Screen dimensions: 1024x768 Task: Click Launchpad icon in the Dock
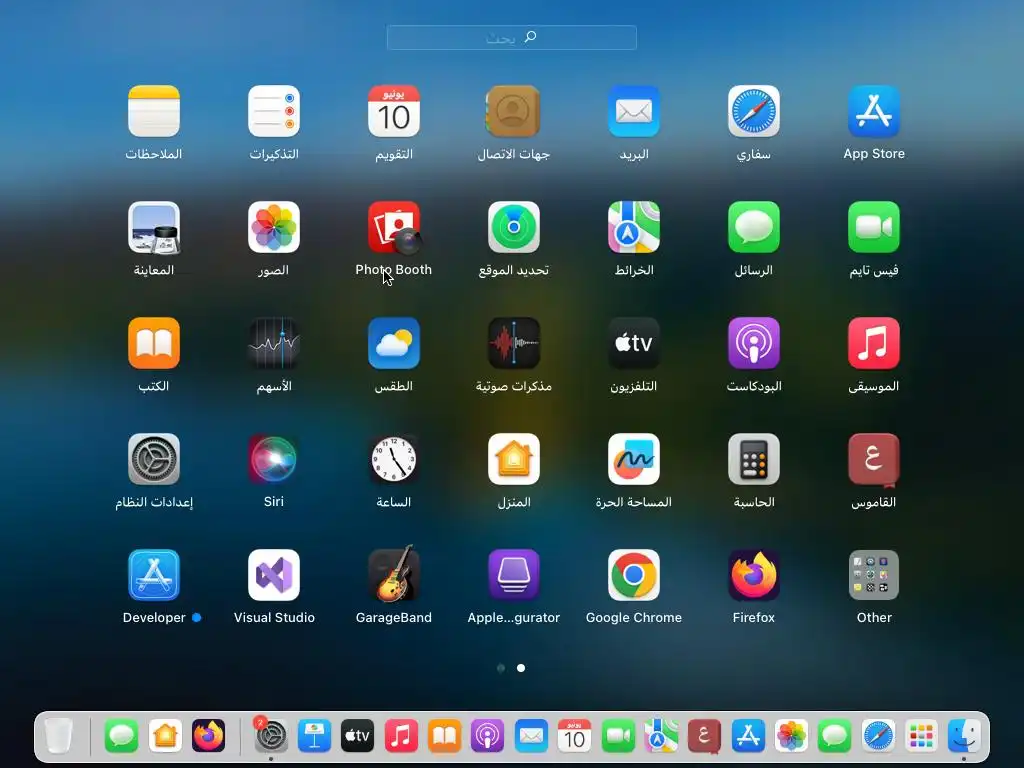coord(921,736)
